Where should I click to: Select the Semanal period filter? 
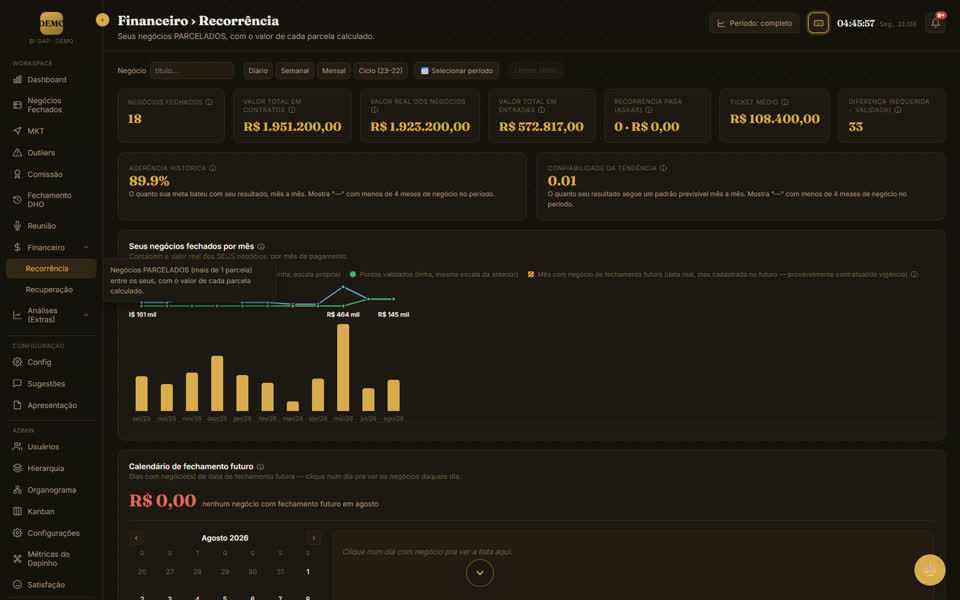pyautogui.click(x=294, y=70)
